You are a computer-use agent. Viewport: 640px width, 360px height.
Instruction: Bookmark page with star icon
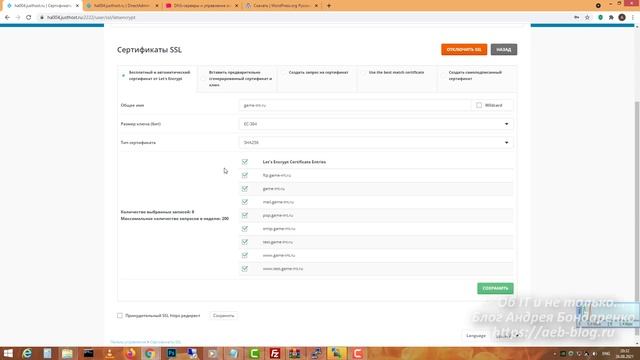587,18
